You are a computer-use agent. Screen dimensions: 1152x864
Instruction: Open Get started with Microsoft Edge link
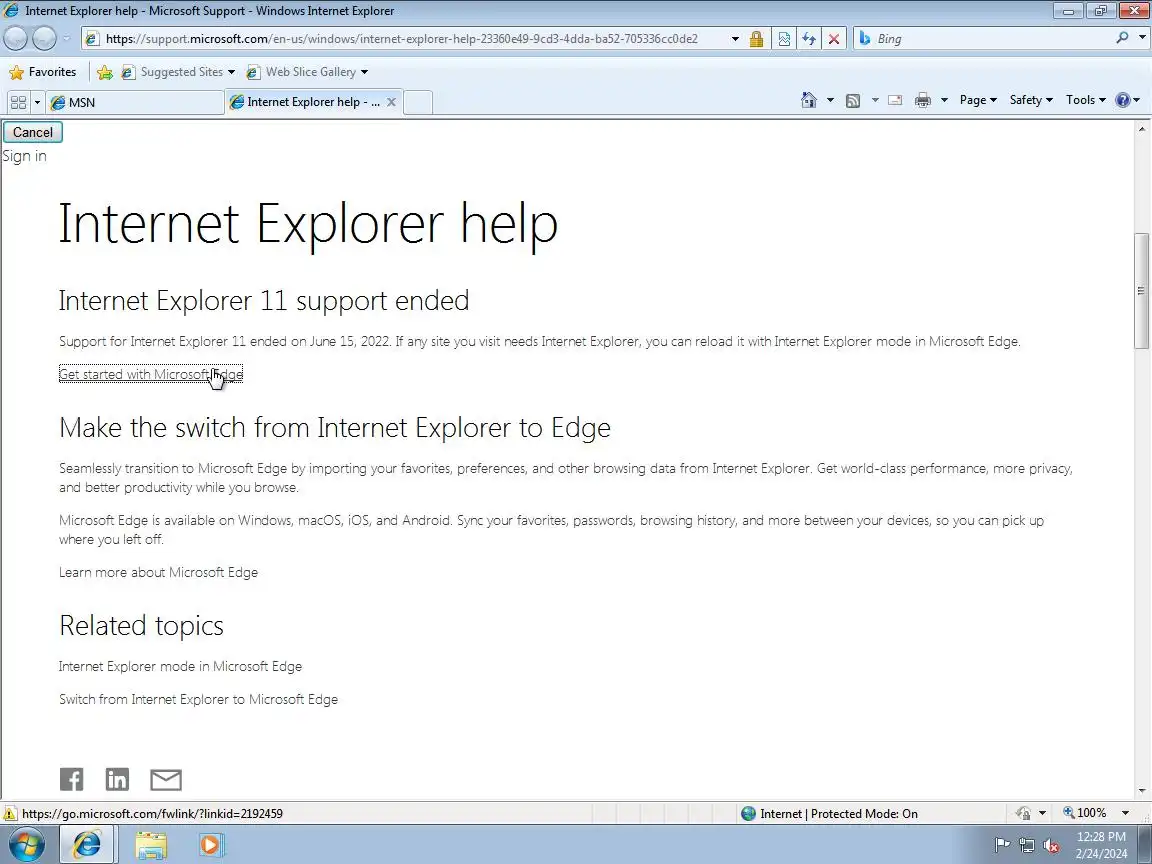(x=151, y=374)
